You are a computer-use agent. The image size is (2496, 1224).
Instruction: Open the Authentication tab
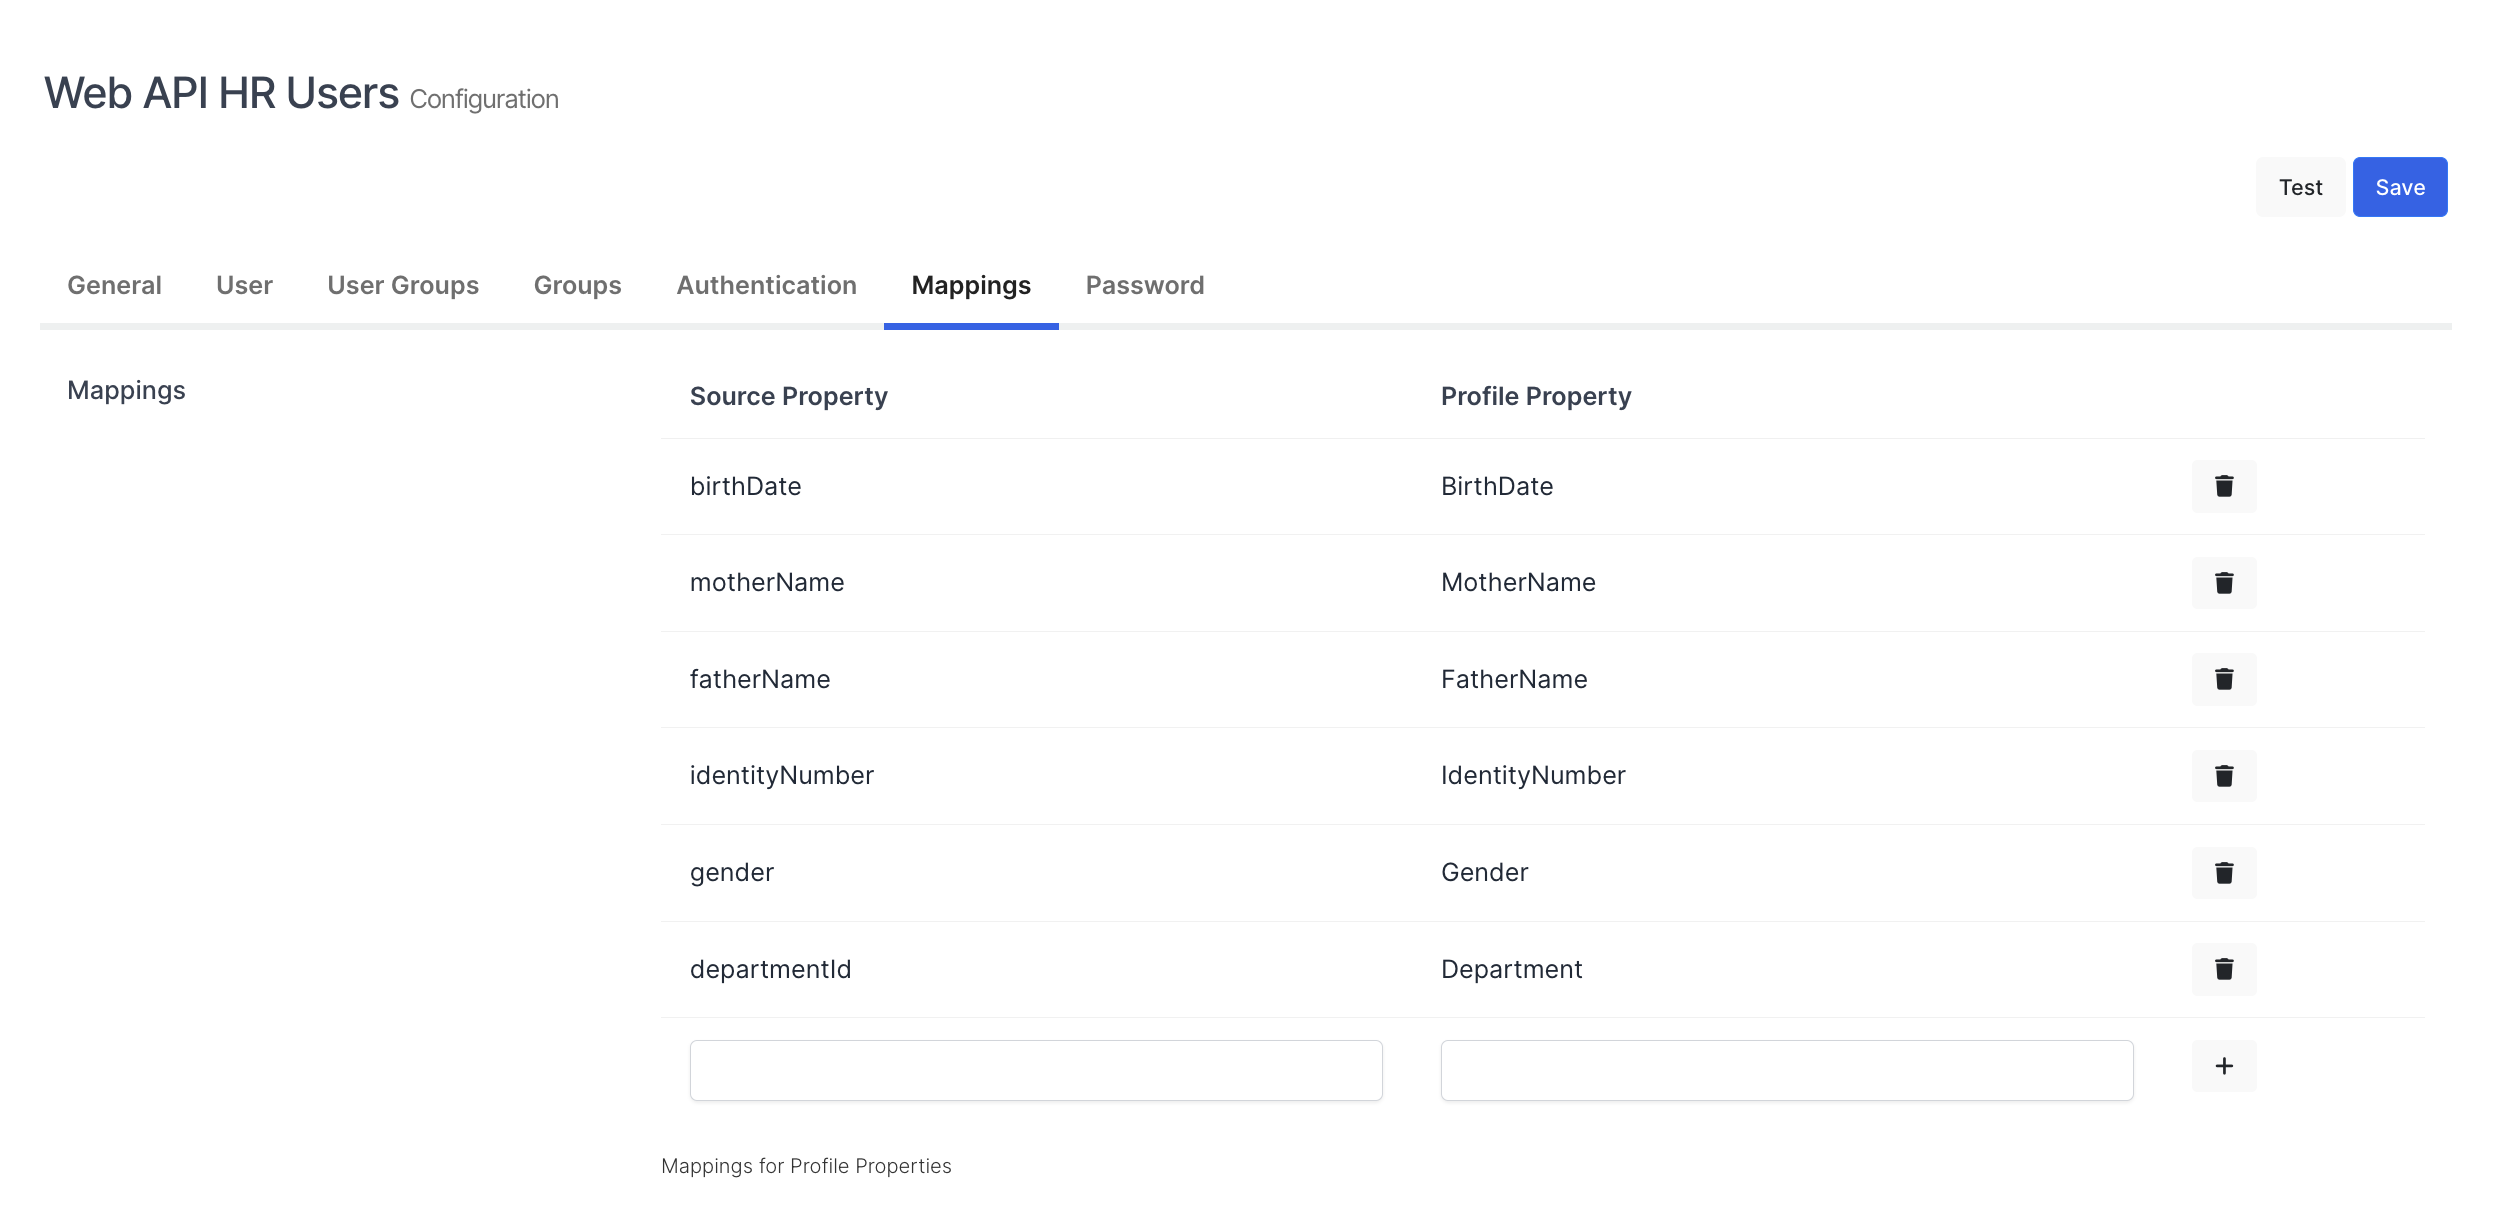pos(766,286)
